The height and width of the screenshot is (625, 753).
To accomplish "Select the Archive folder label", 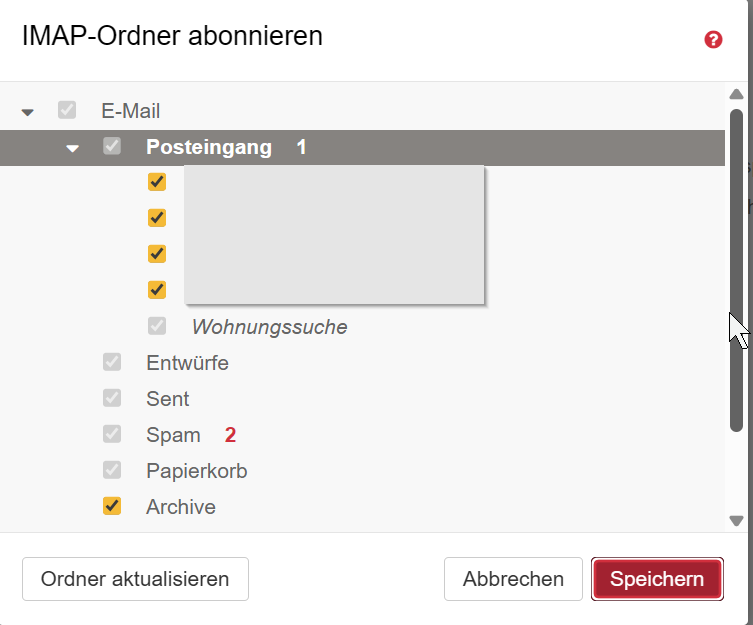I will point(181,507).
